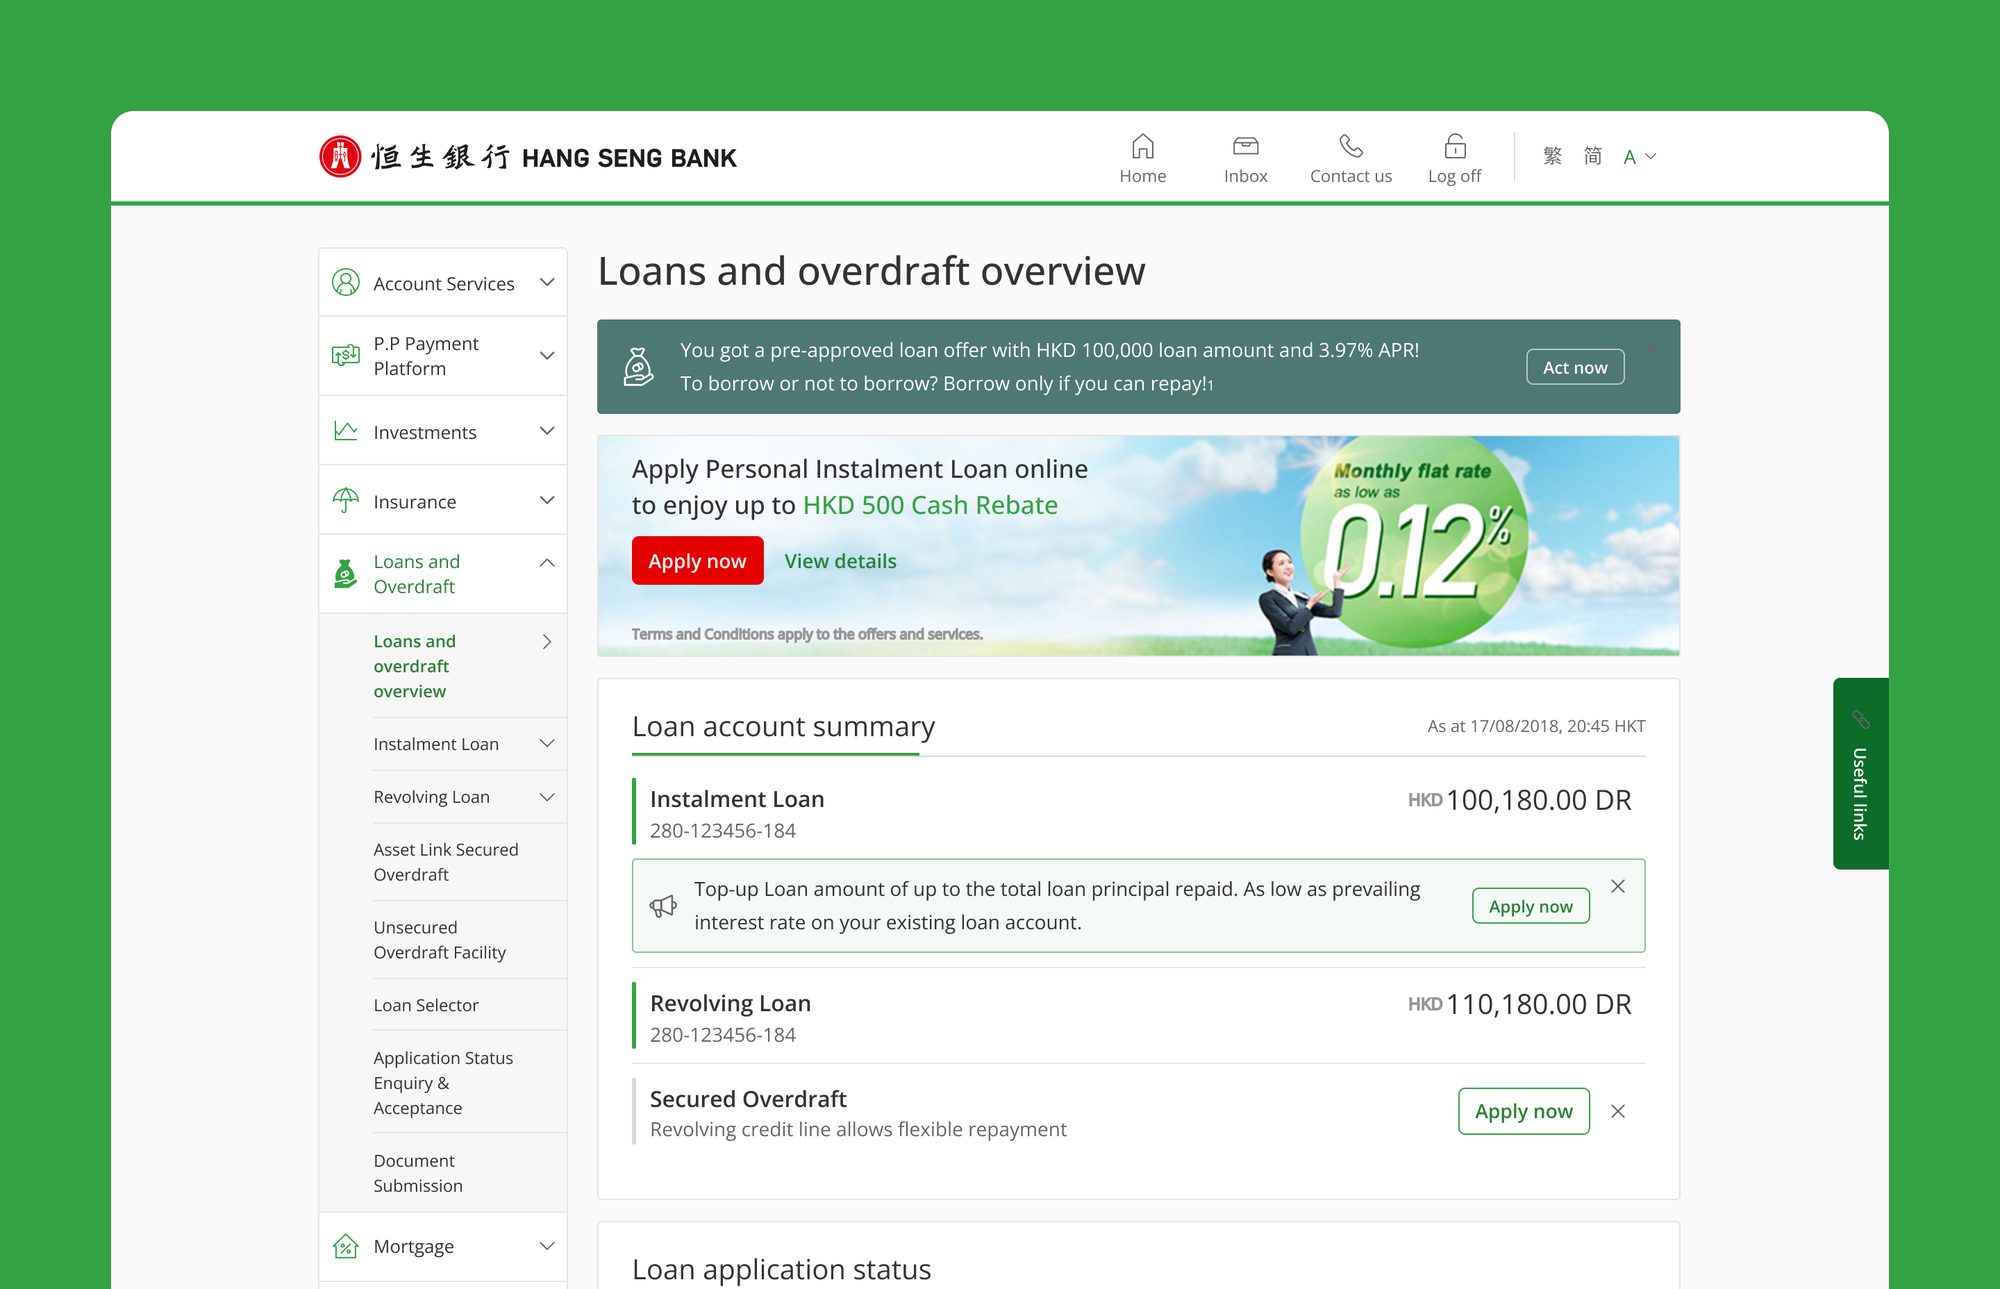
Task: Click arrow beside Loans and overdraft overview
Action: pyautogui.click(x=547, y=642)
